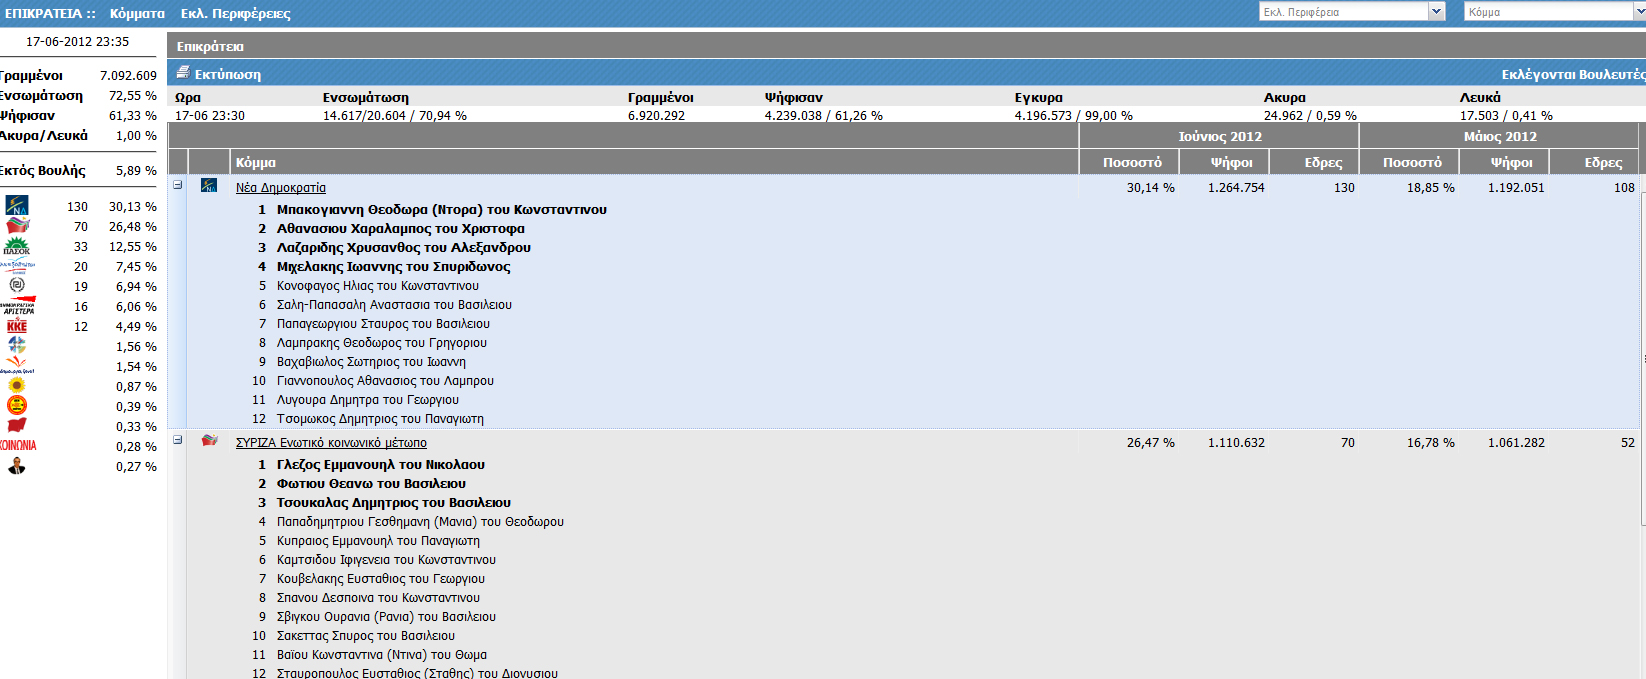The image size is (1646, 679).
Task: Open the Νέα Δημοκρατία party link
Action: click(281, 188)
